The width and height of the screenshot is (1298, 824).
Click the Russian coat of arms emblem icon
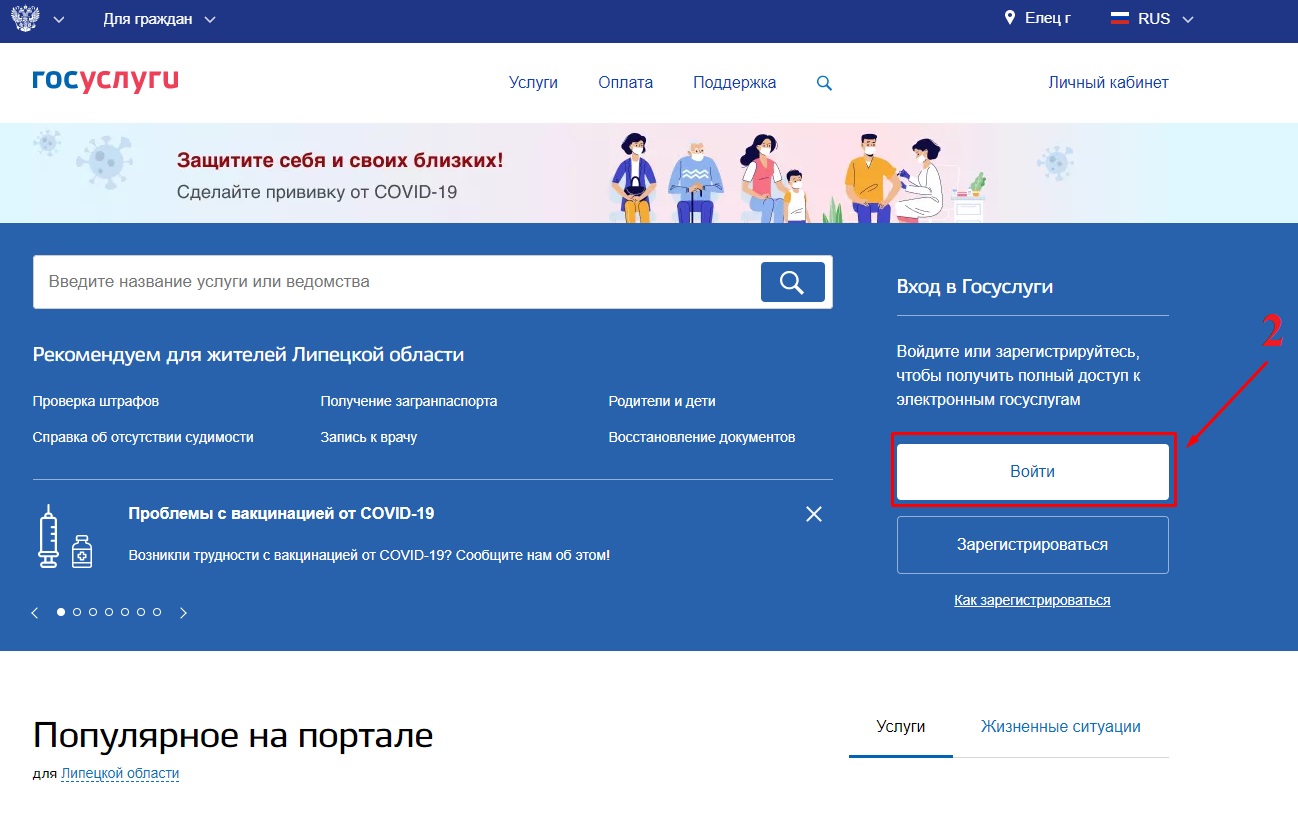pos(25,19)
